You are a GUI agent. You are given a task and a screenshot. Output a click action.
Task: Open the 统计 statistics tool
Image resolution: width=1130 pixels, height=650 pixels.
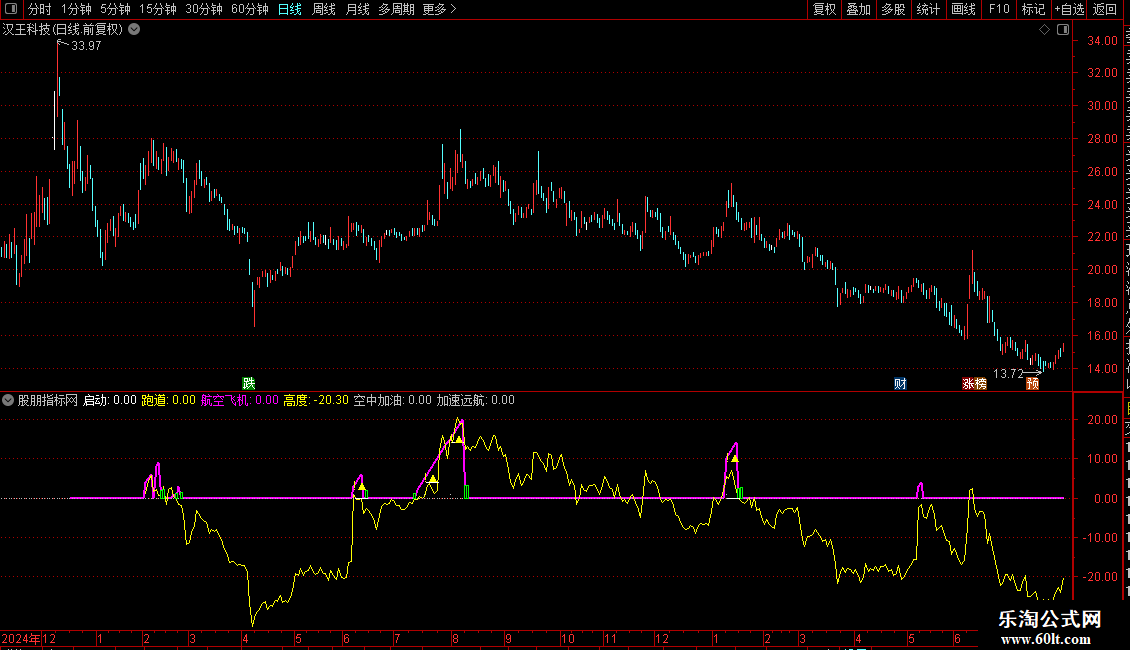pyautogui.click(x=928, y=9)
